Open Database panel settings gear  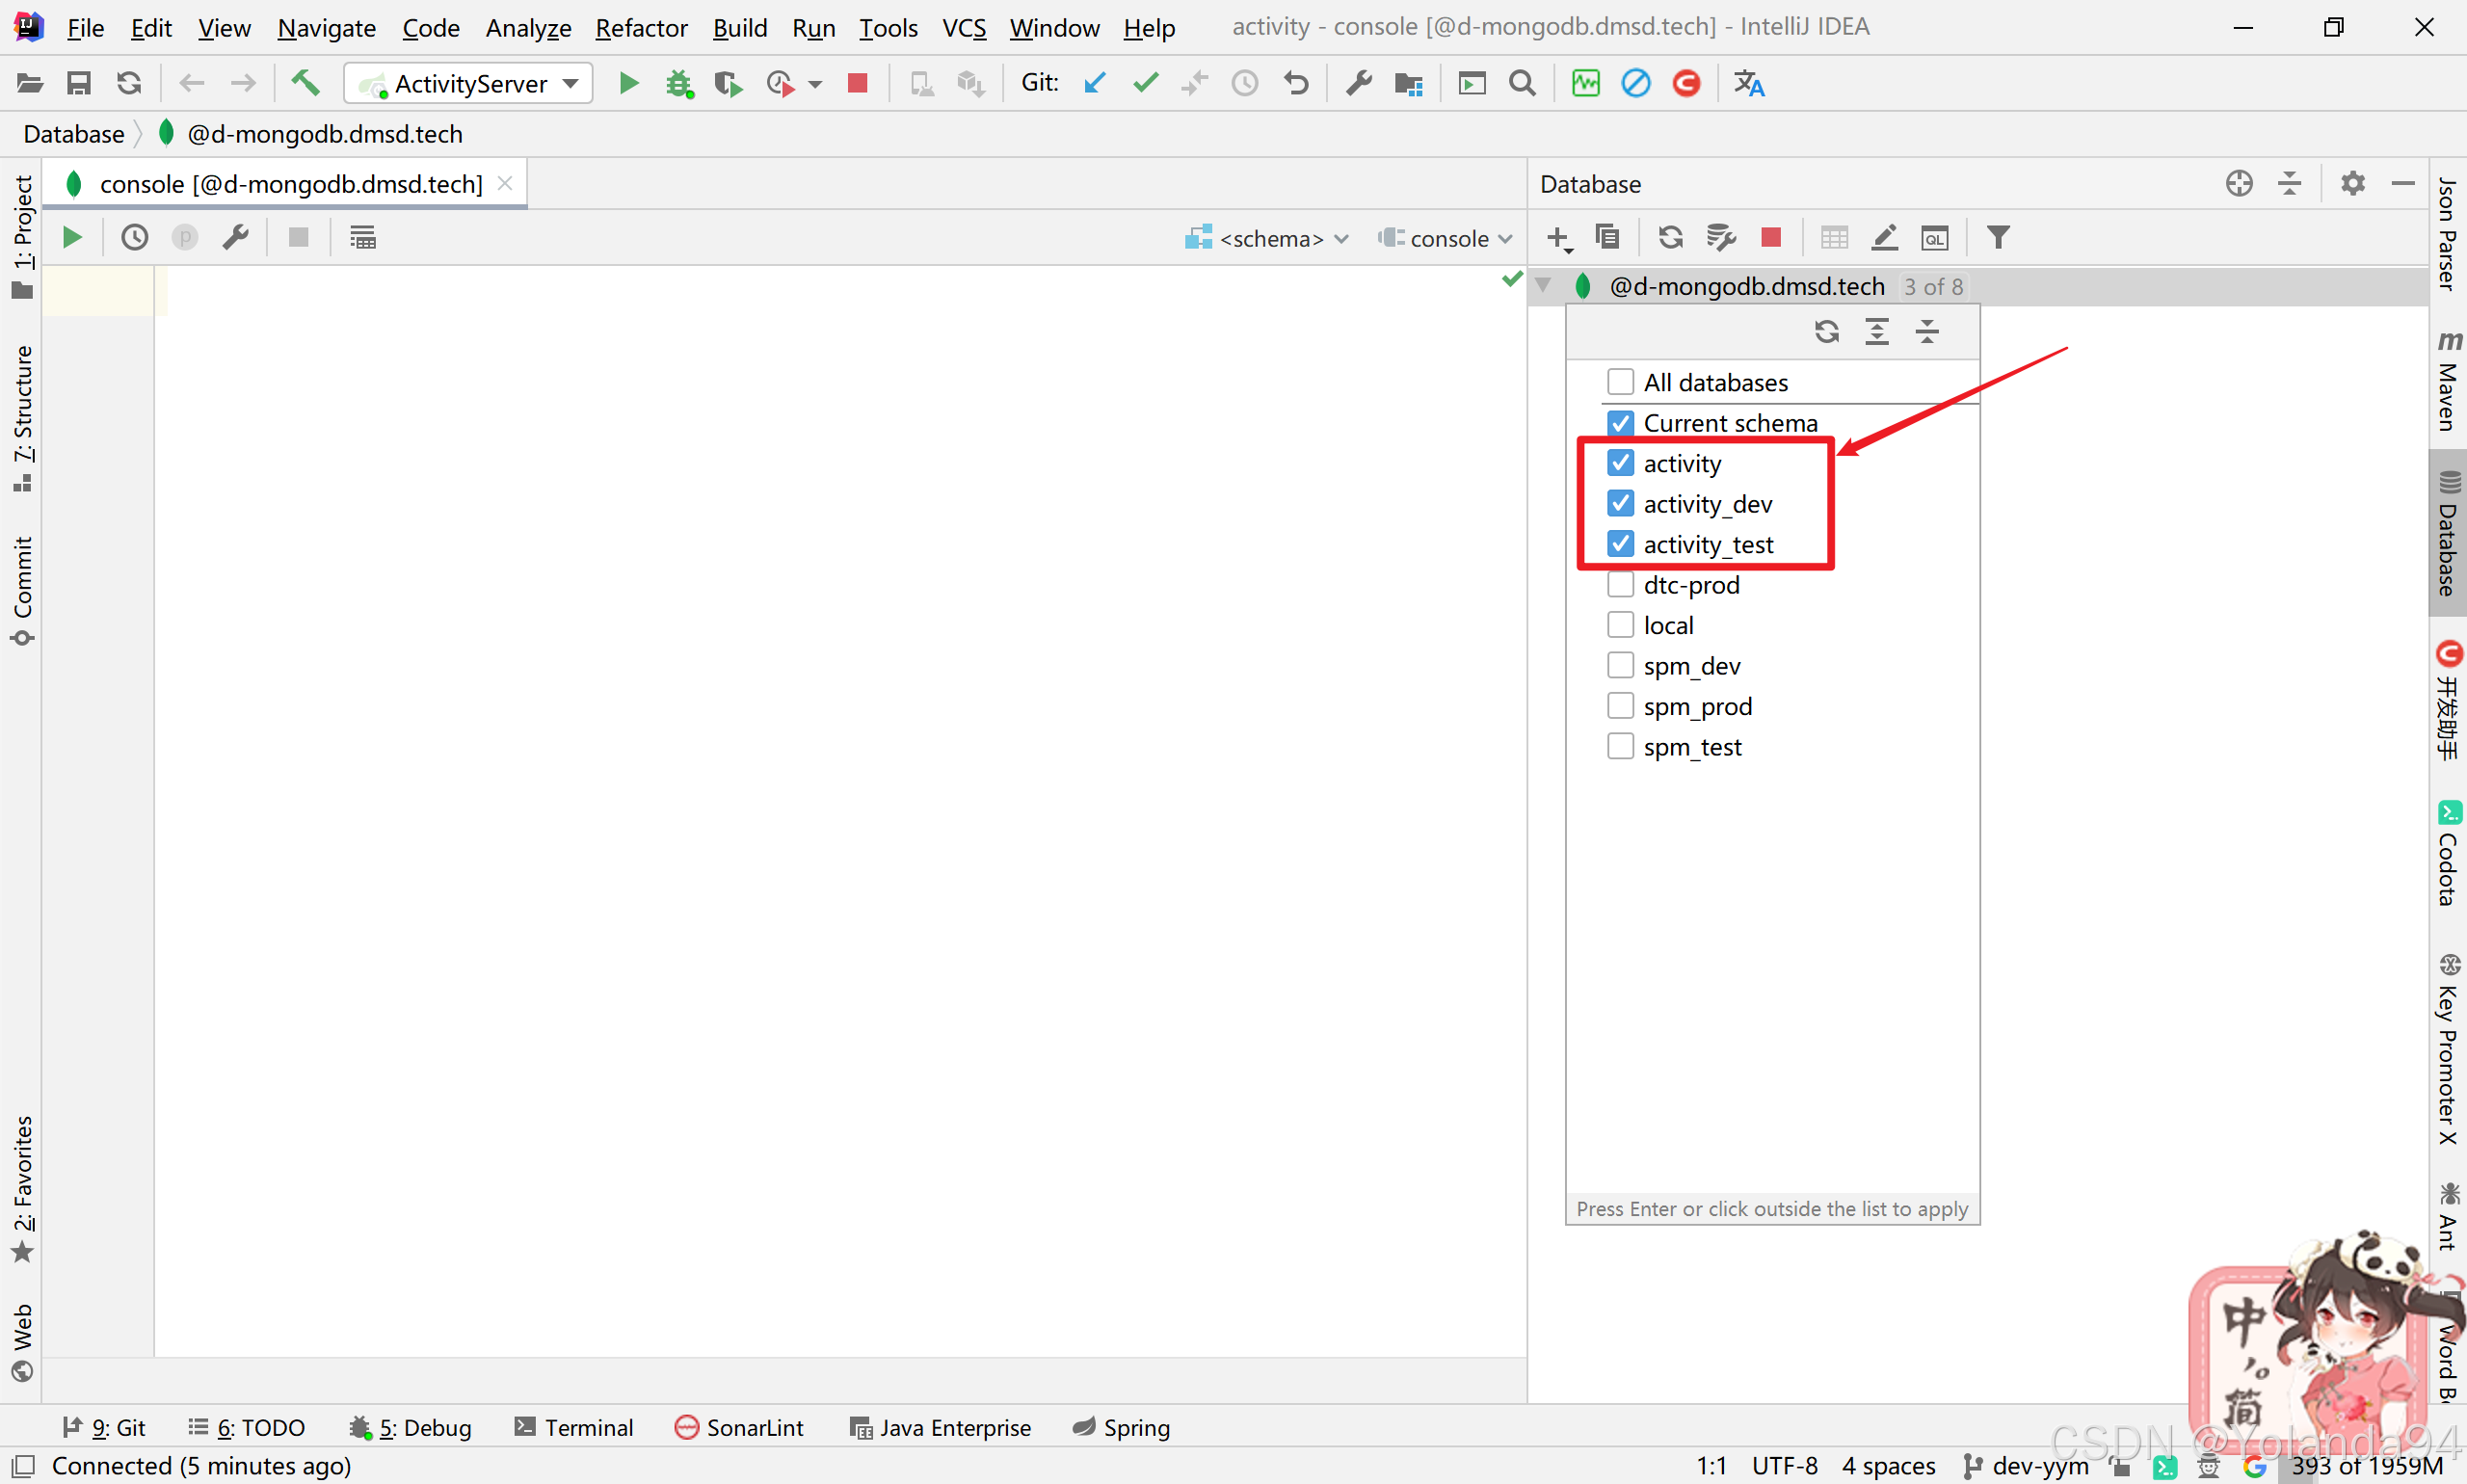click(2352, 184)
